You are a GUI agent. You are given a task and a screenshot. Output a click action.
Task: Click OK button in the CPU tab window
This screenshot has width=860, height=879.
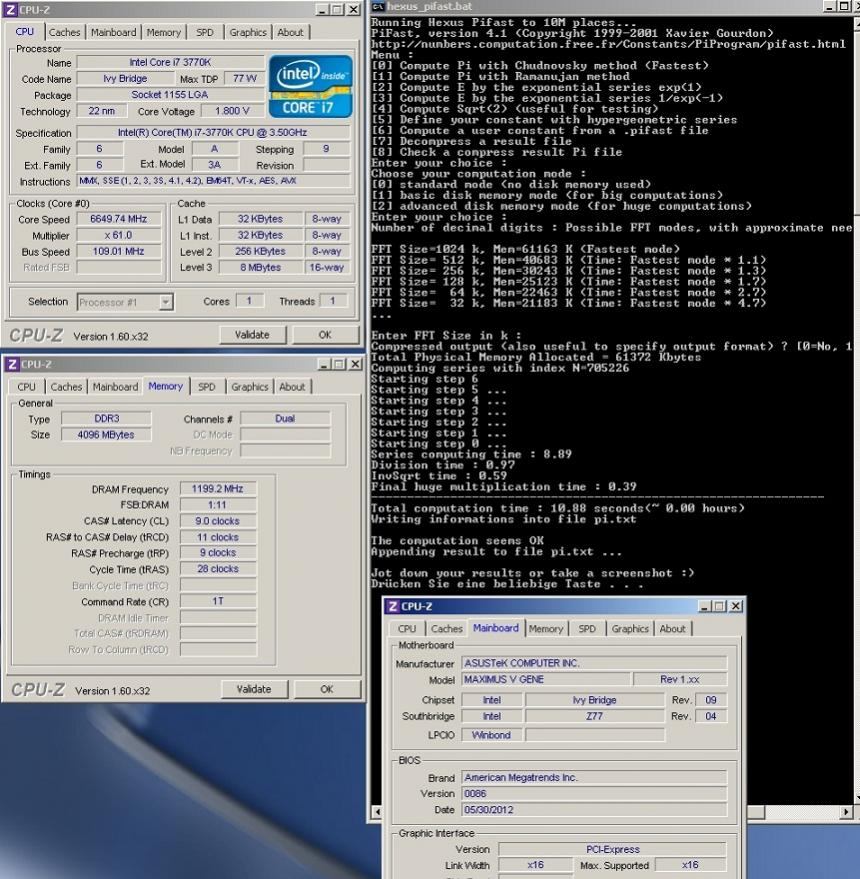pos(325,335)
